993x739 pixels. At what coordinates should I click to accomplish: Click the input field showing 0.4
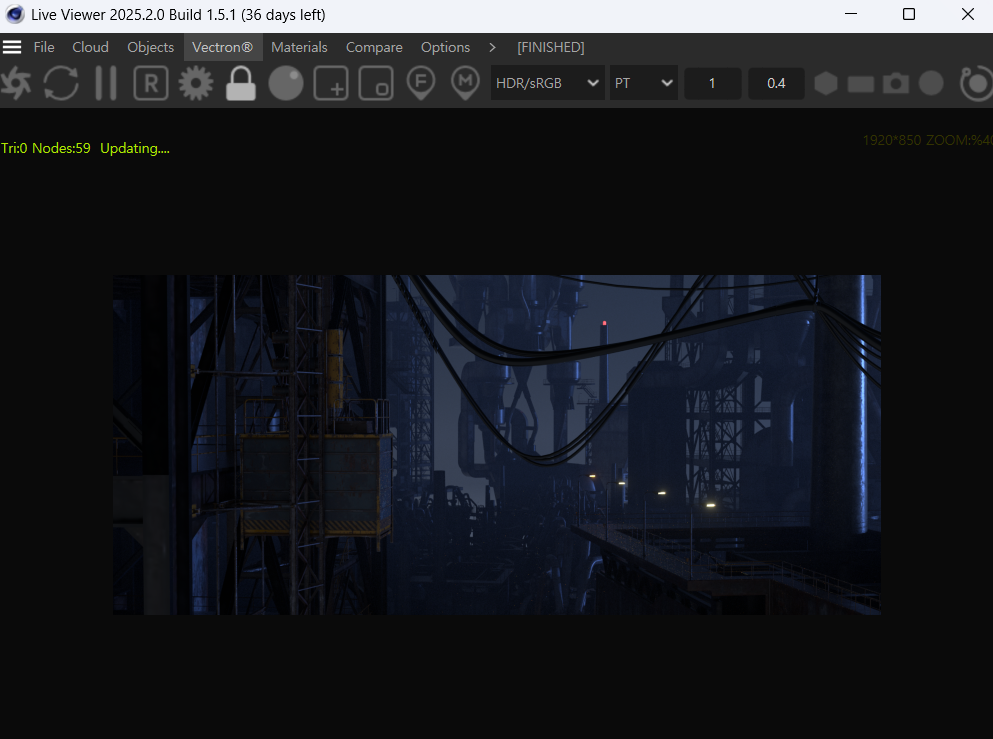(776, 83)
